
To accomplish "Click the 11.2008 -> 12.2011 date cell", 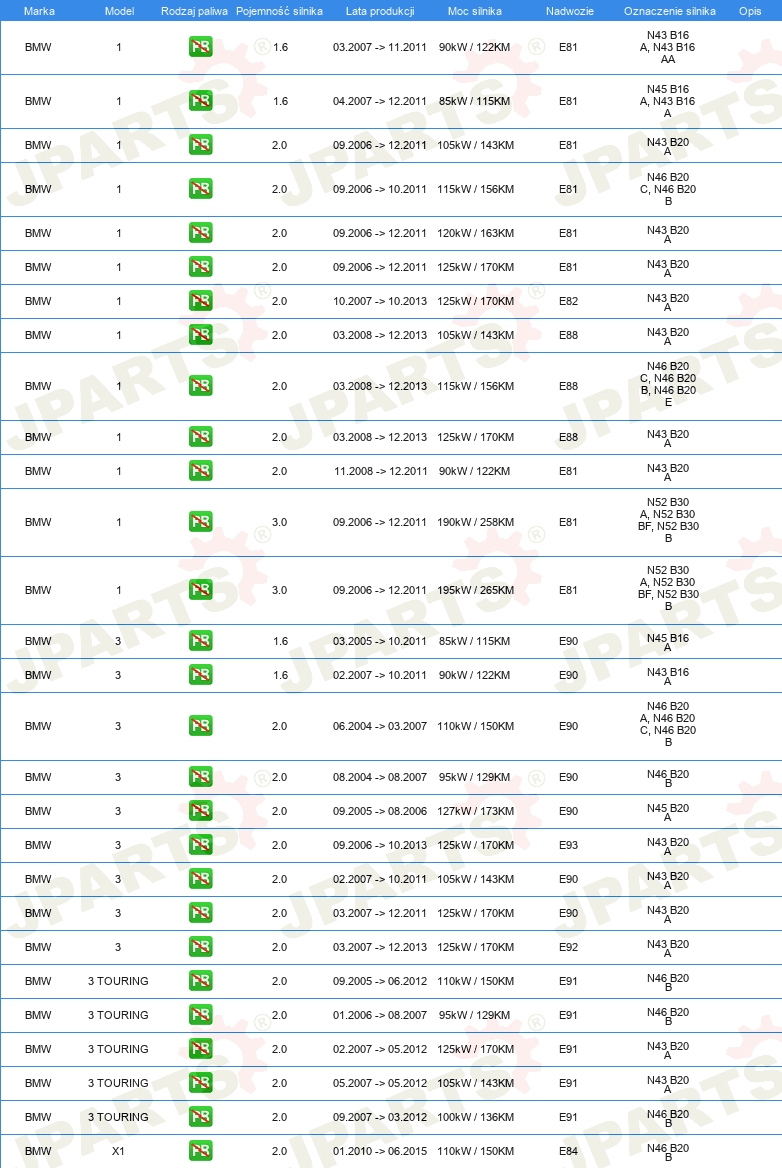I will tap(381, 471).
